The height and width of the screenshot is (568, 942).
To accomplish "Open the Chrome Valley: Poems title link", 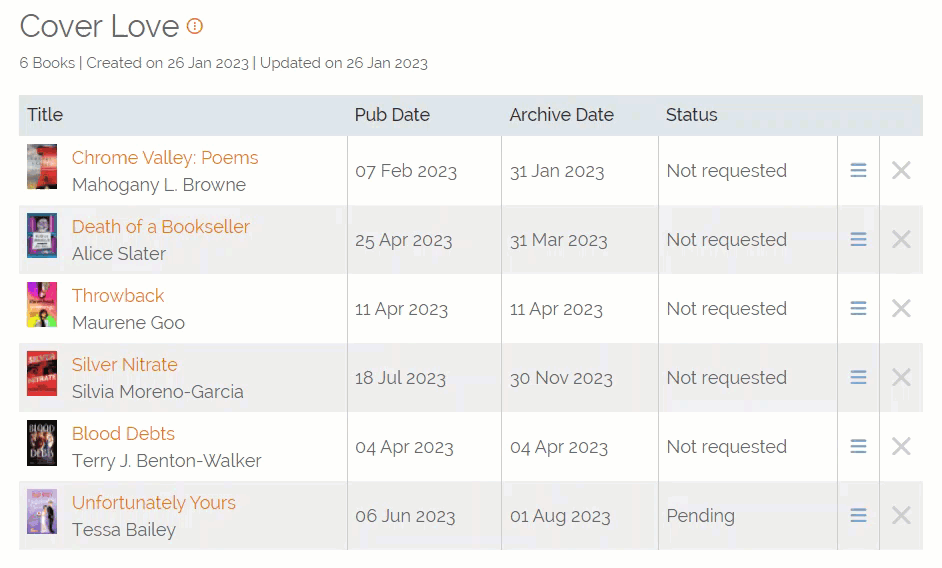I will click(165, 158).
